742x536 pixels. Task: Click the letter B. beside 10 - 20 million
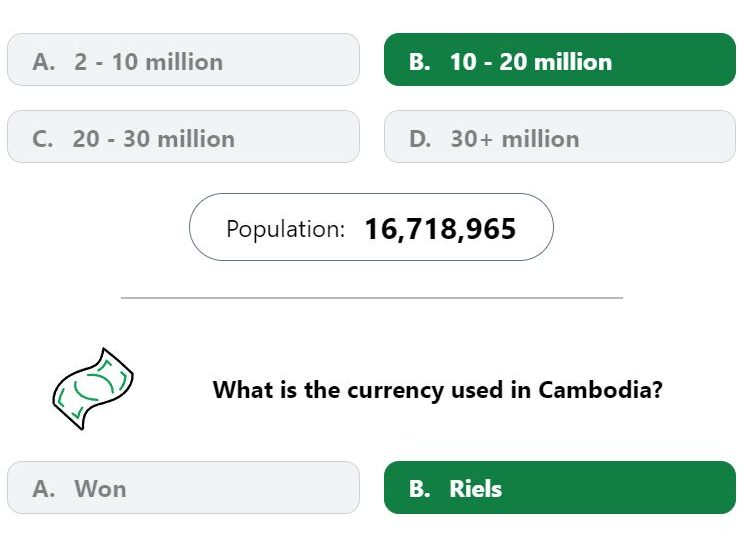click(x=420, y=62)
